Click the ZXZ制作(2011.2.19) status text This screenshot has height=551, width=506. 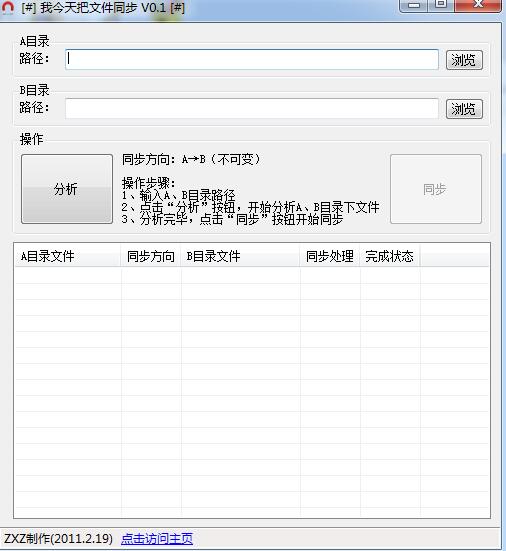[x=58, y=538]
